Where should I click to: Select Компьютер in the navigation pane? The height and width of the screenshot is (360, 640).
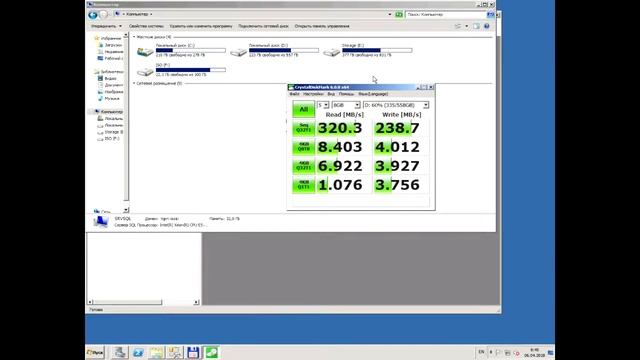pyautogui.click(x=108, y=111)
